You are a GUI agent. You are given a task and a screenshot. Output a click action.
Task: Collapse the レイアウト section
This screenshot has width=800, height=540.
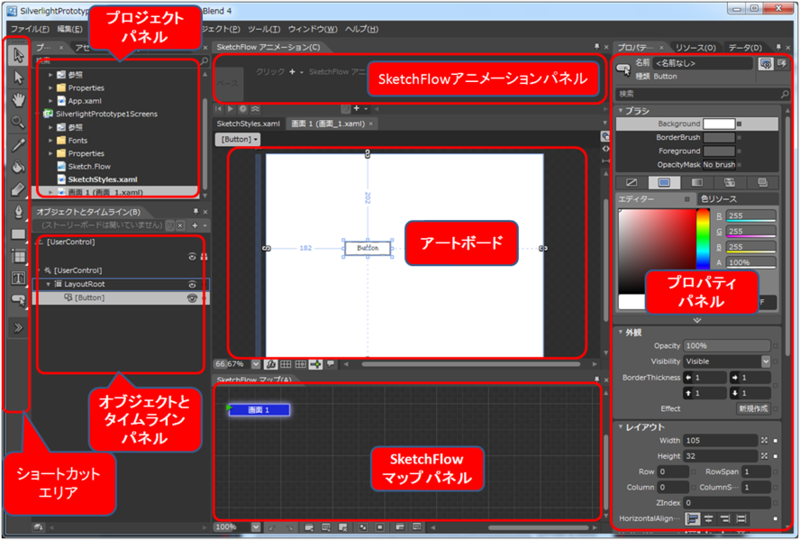(x=621, y=427)
